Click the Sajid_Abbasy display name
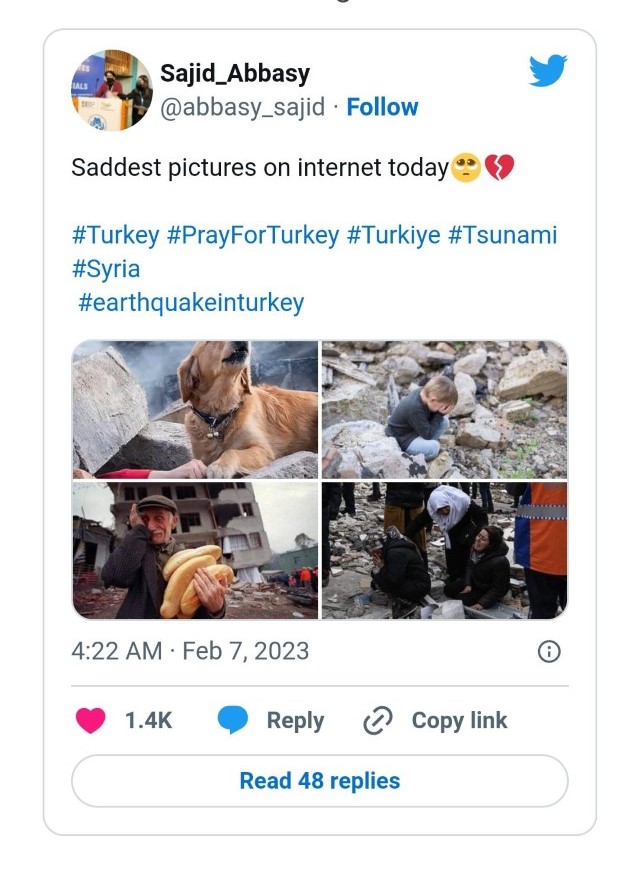Image resolution: width=640 pixels, height=892 pixels. click(x=235, y=73)
